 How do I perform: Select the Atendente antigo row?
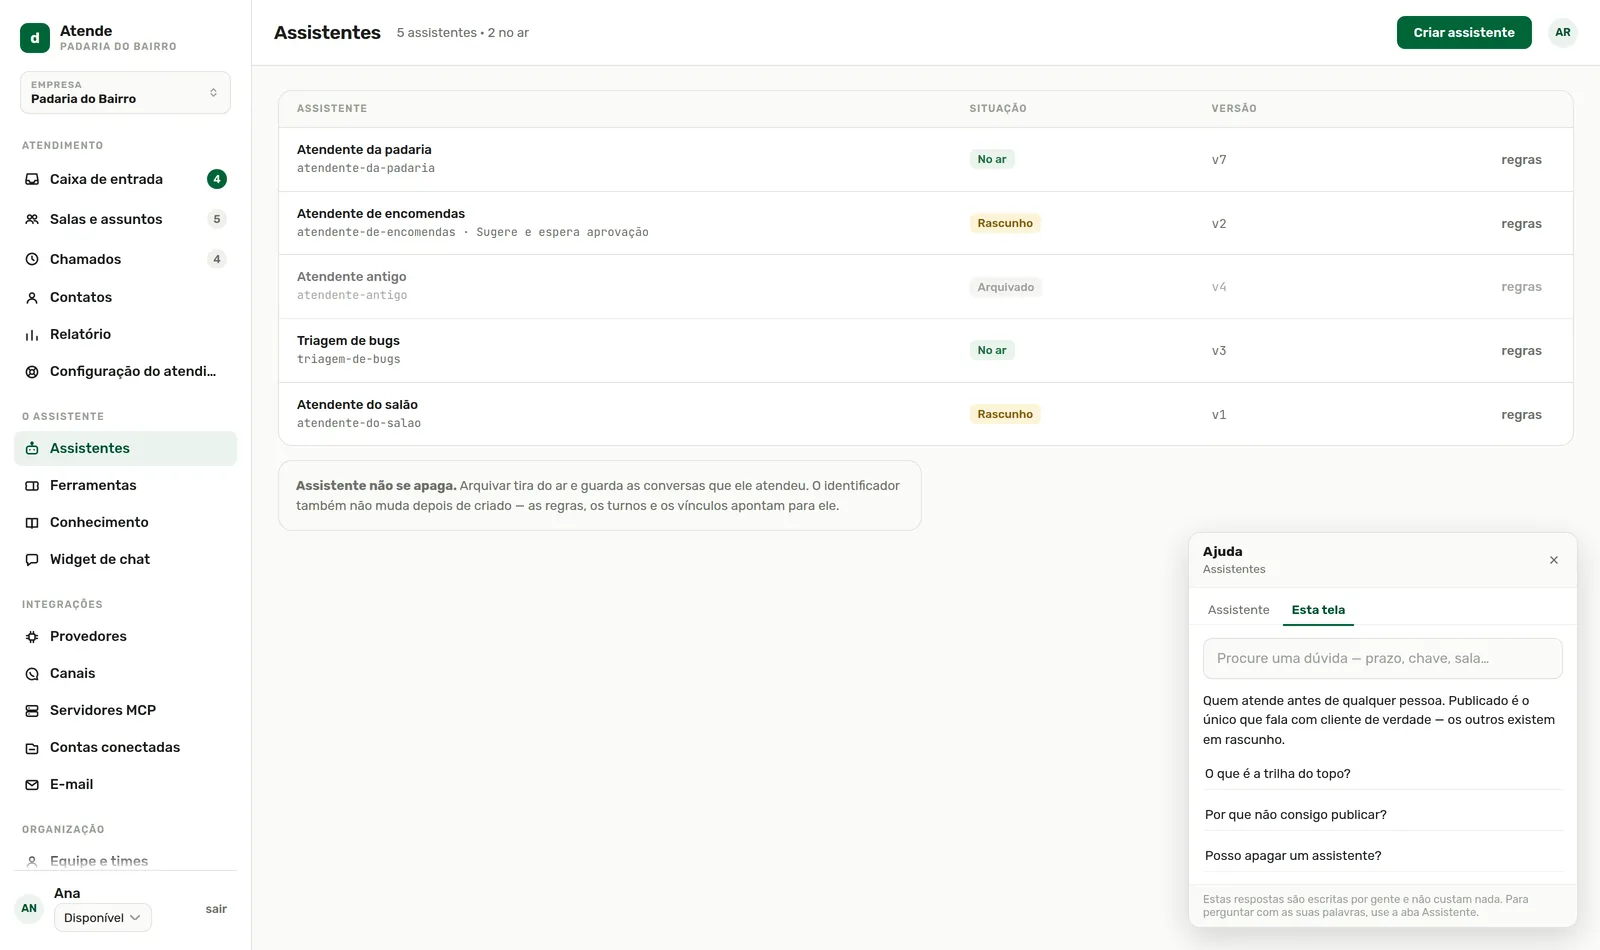coord(926,287)
